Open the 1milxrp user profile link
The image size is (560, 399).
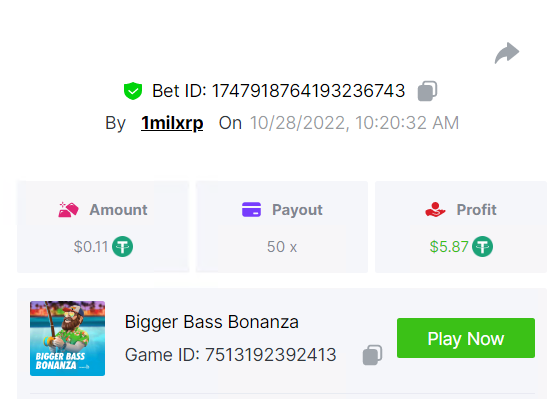click(172, 123)
